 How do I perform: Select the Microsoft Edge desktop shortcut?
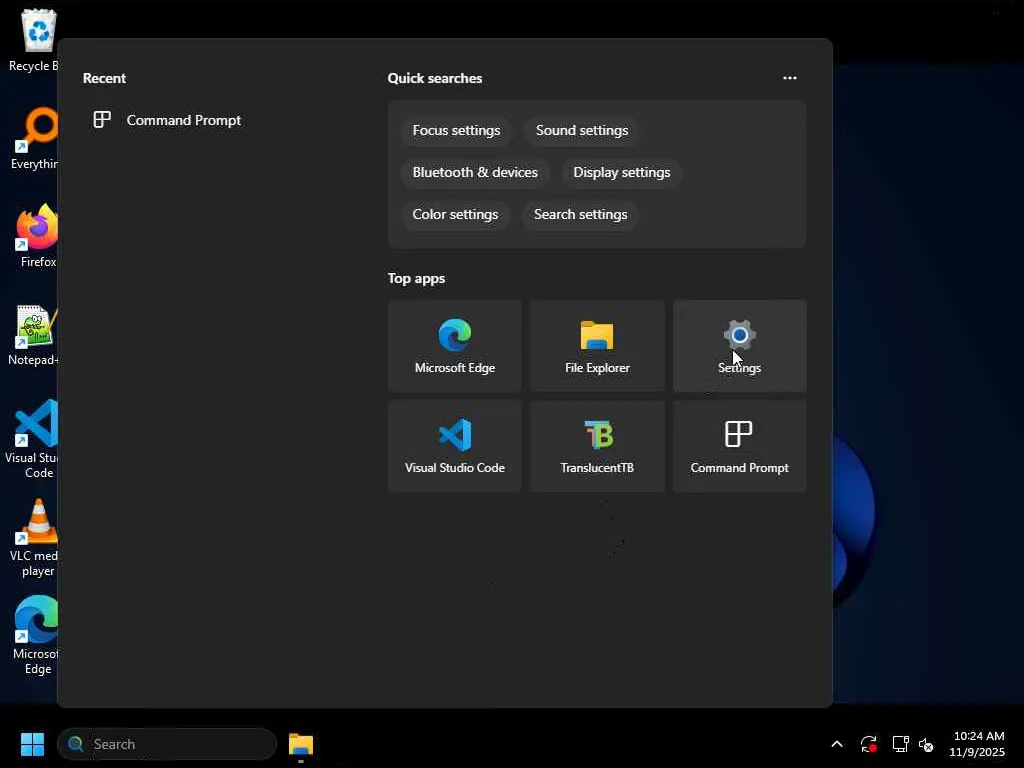coord(35,636)
